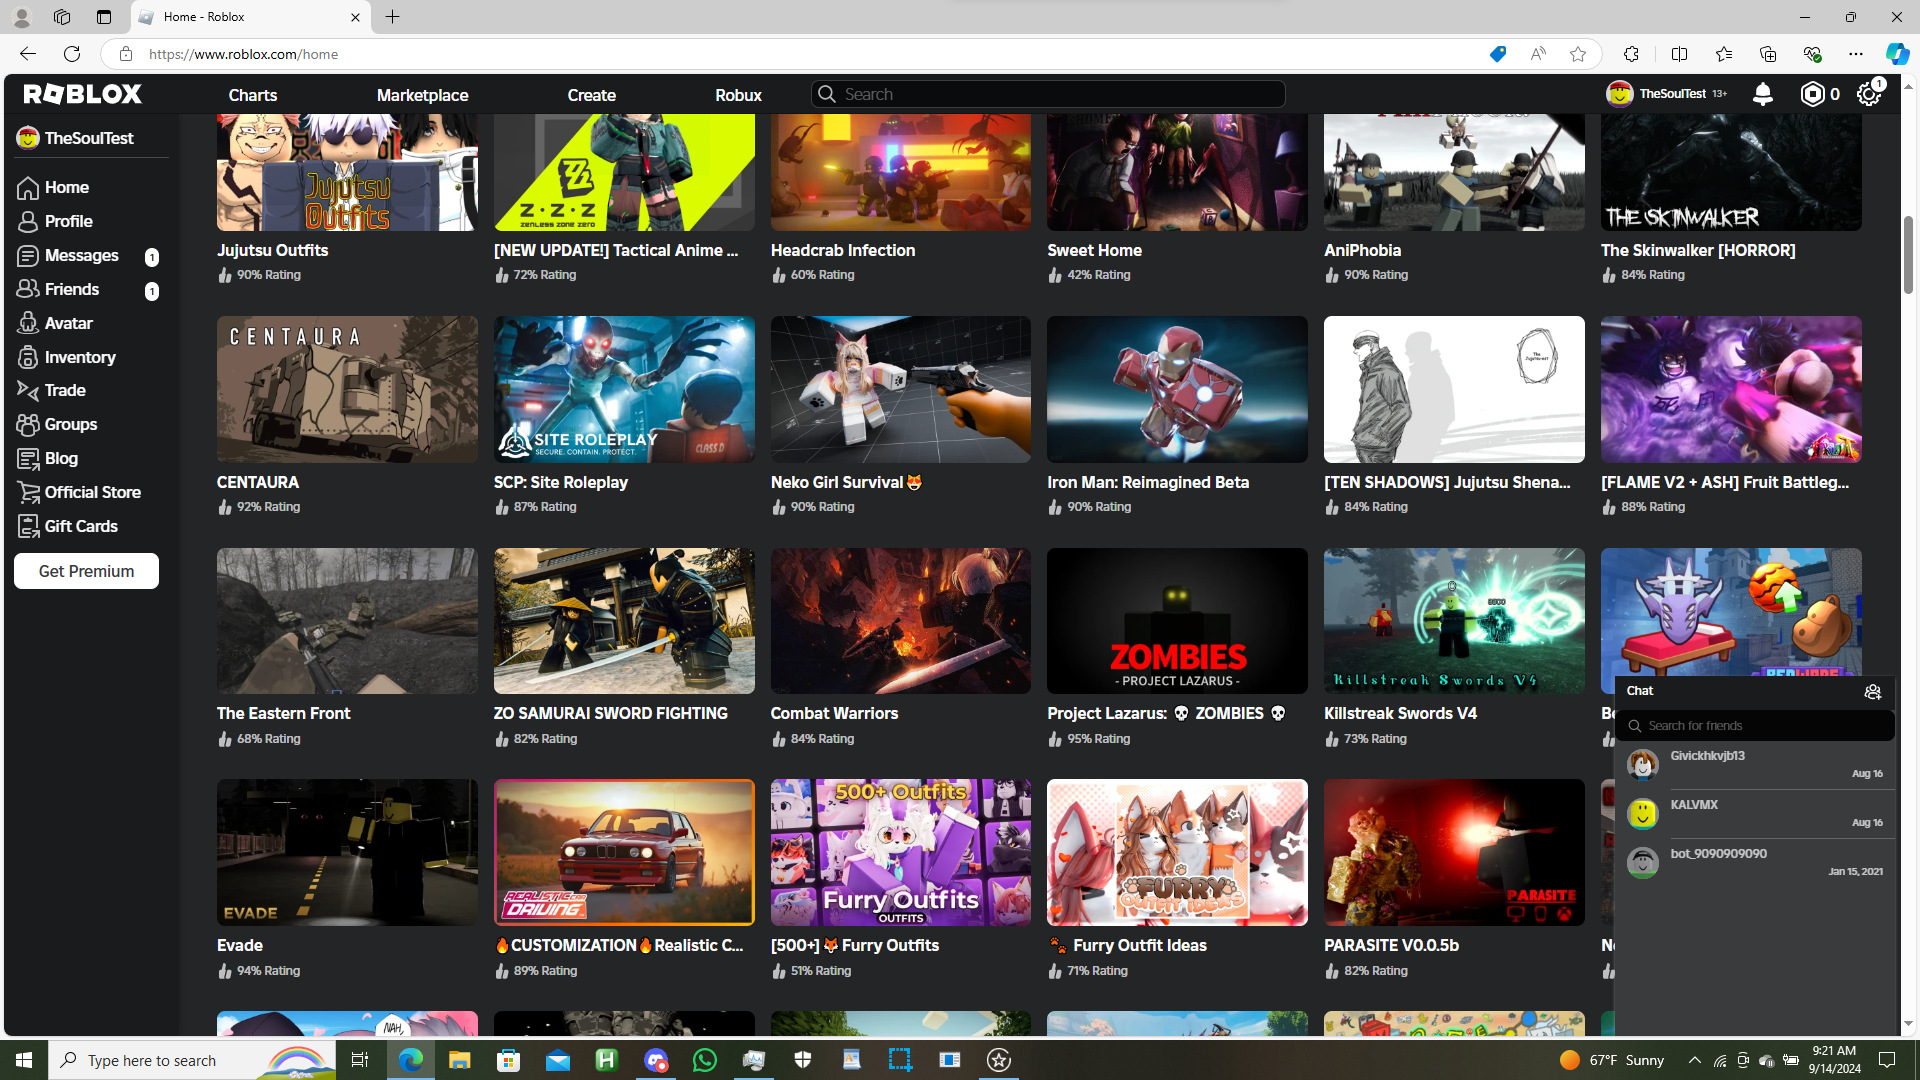Click the create chat group icon

coord(1872,692)
